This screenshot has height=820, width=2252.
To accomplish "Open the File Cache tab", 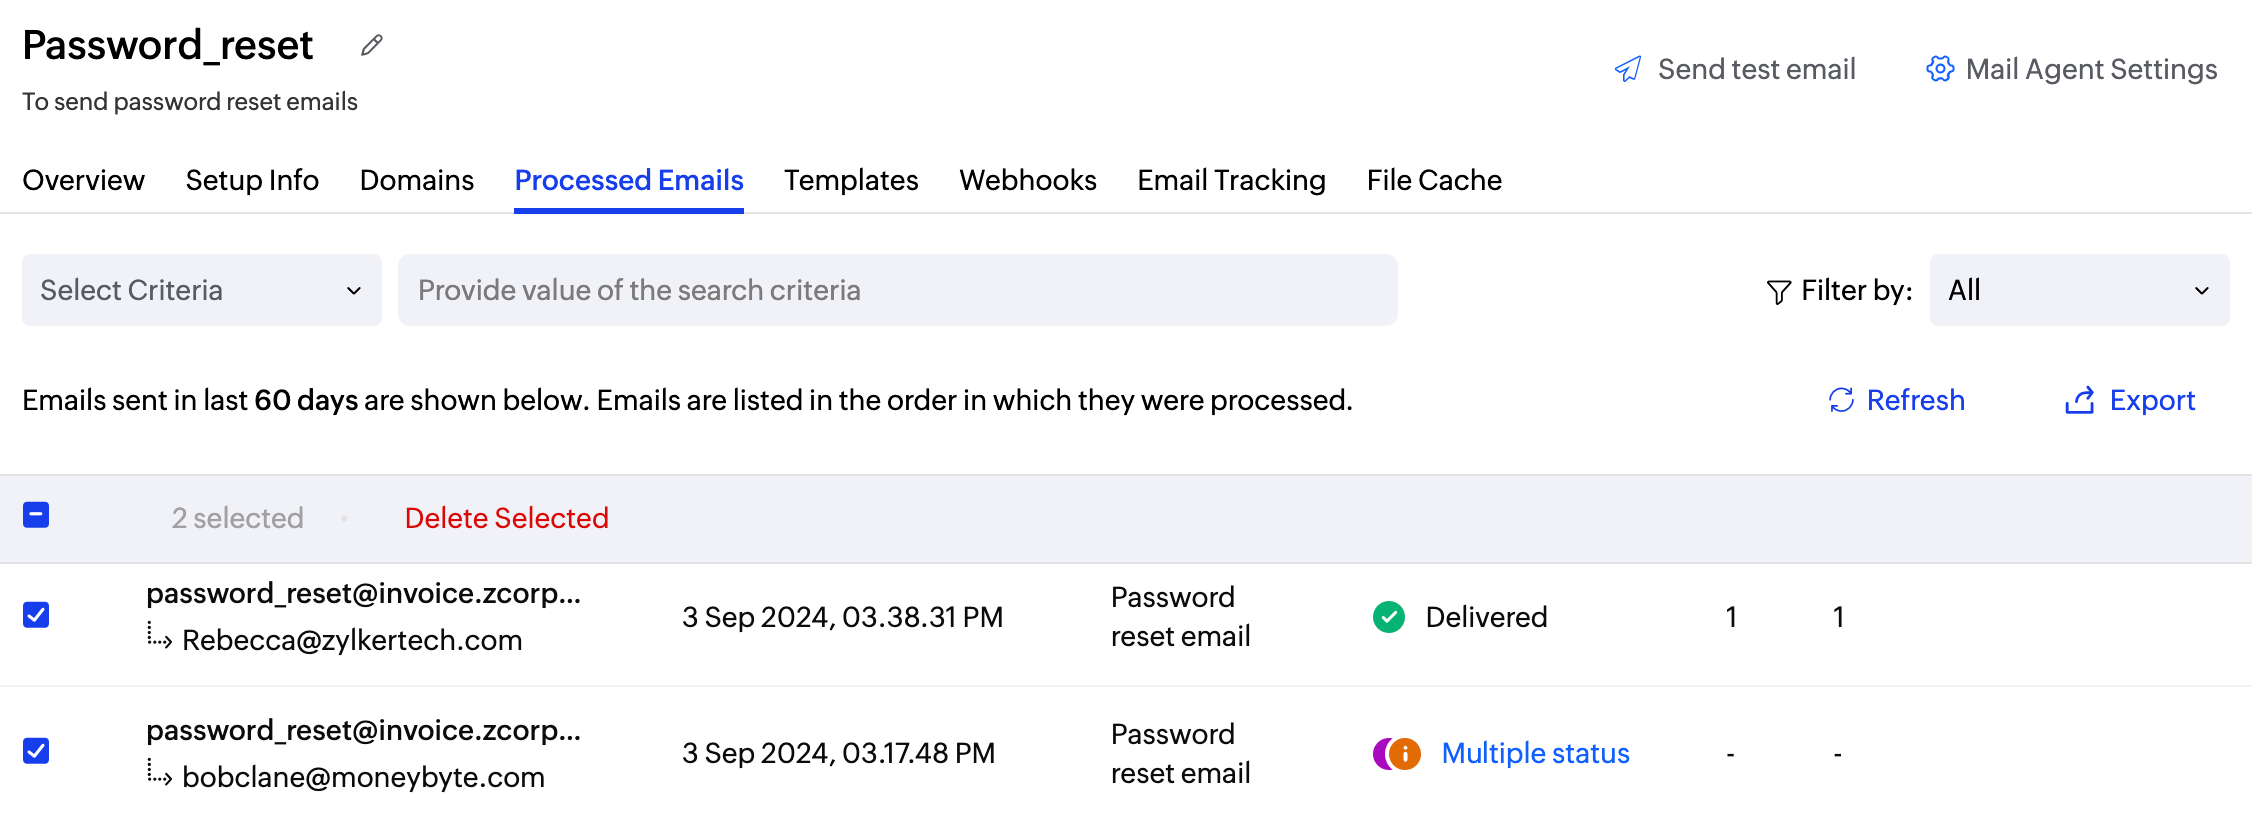I will click(1434, 180).
